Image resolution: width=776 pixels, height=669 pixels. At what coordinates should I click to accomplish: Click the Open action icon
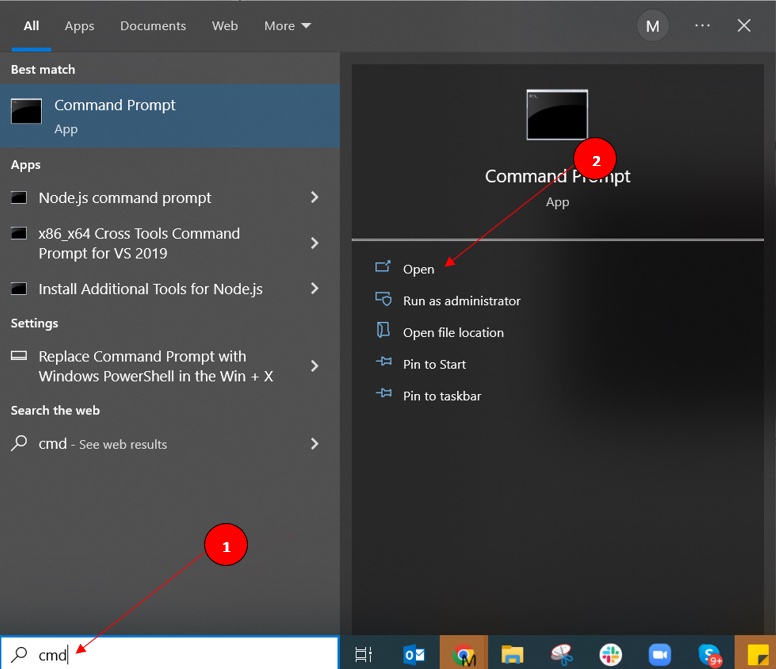383,267
